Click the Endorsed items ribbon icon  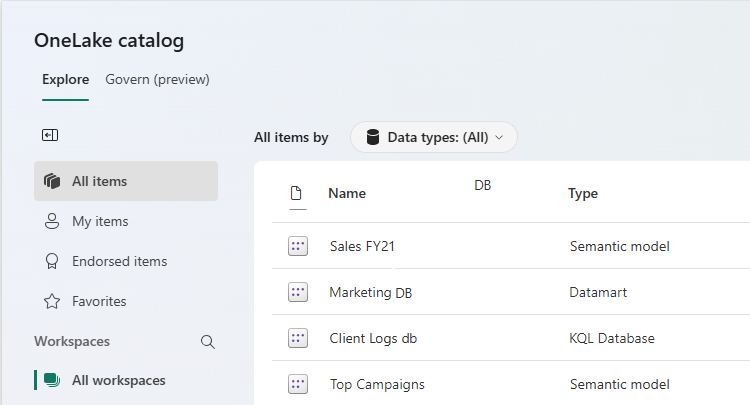(52, 261)
